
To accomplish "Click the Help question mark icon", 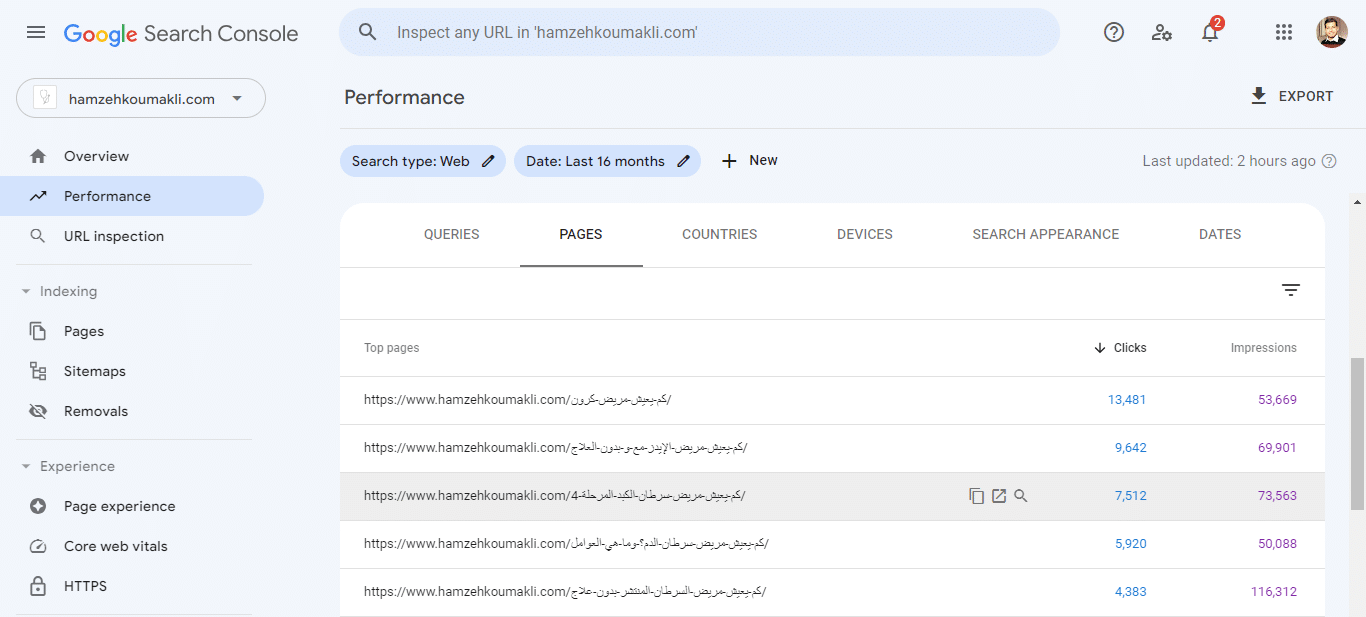I will click(x=1114, y=33).
